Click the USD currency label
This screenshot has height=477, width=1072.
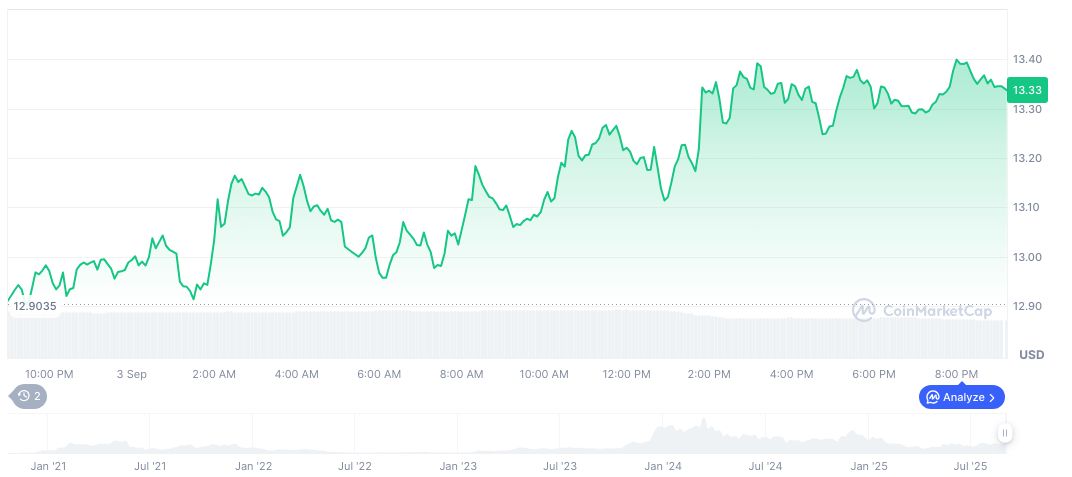pos(1031,355)
